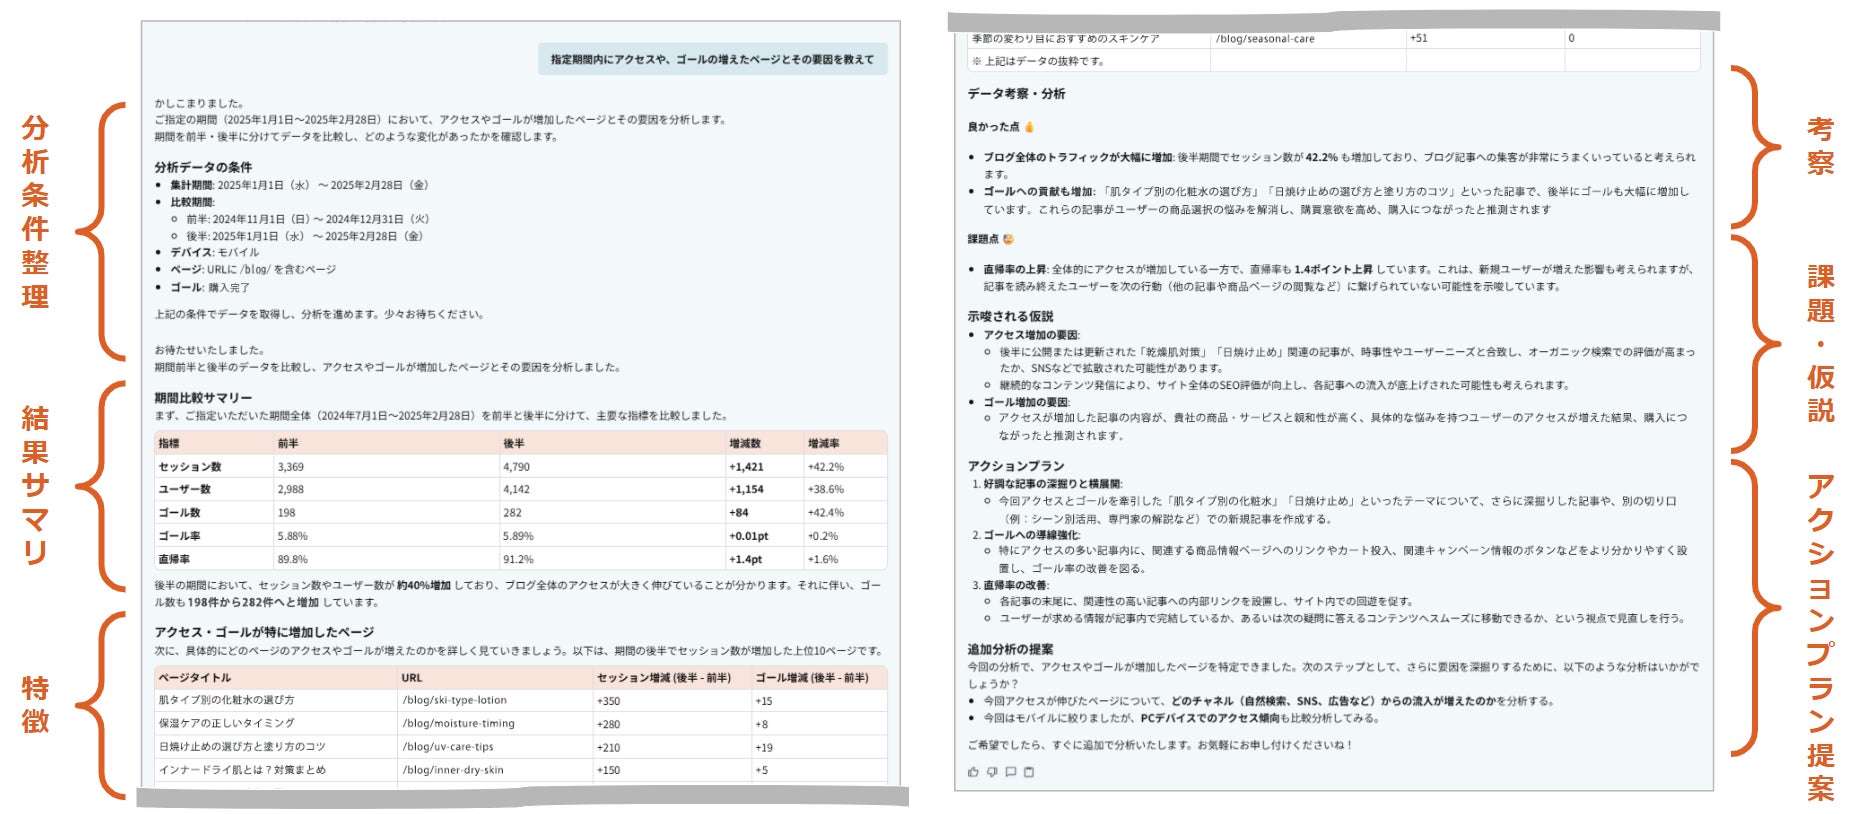Copy the response with the clipboard icon
1862x814 pixels.
pos(1029,772)
